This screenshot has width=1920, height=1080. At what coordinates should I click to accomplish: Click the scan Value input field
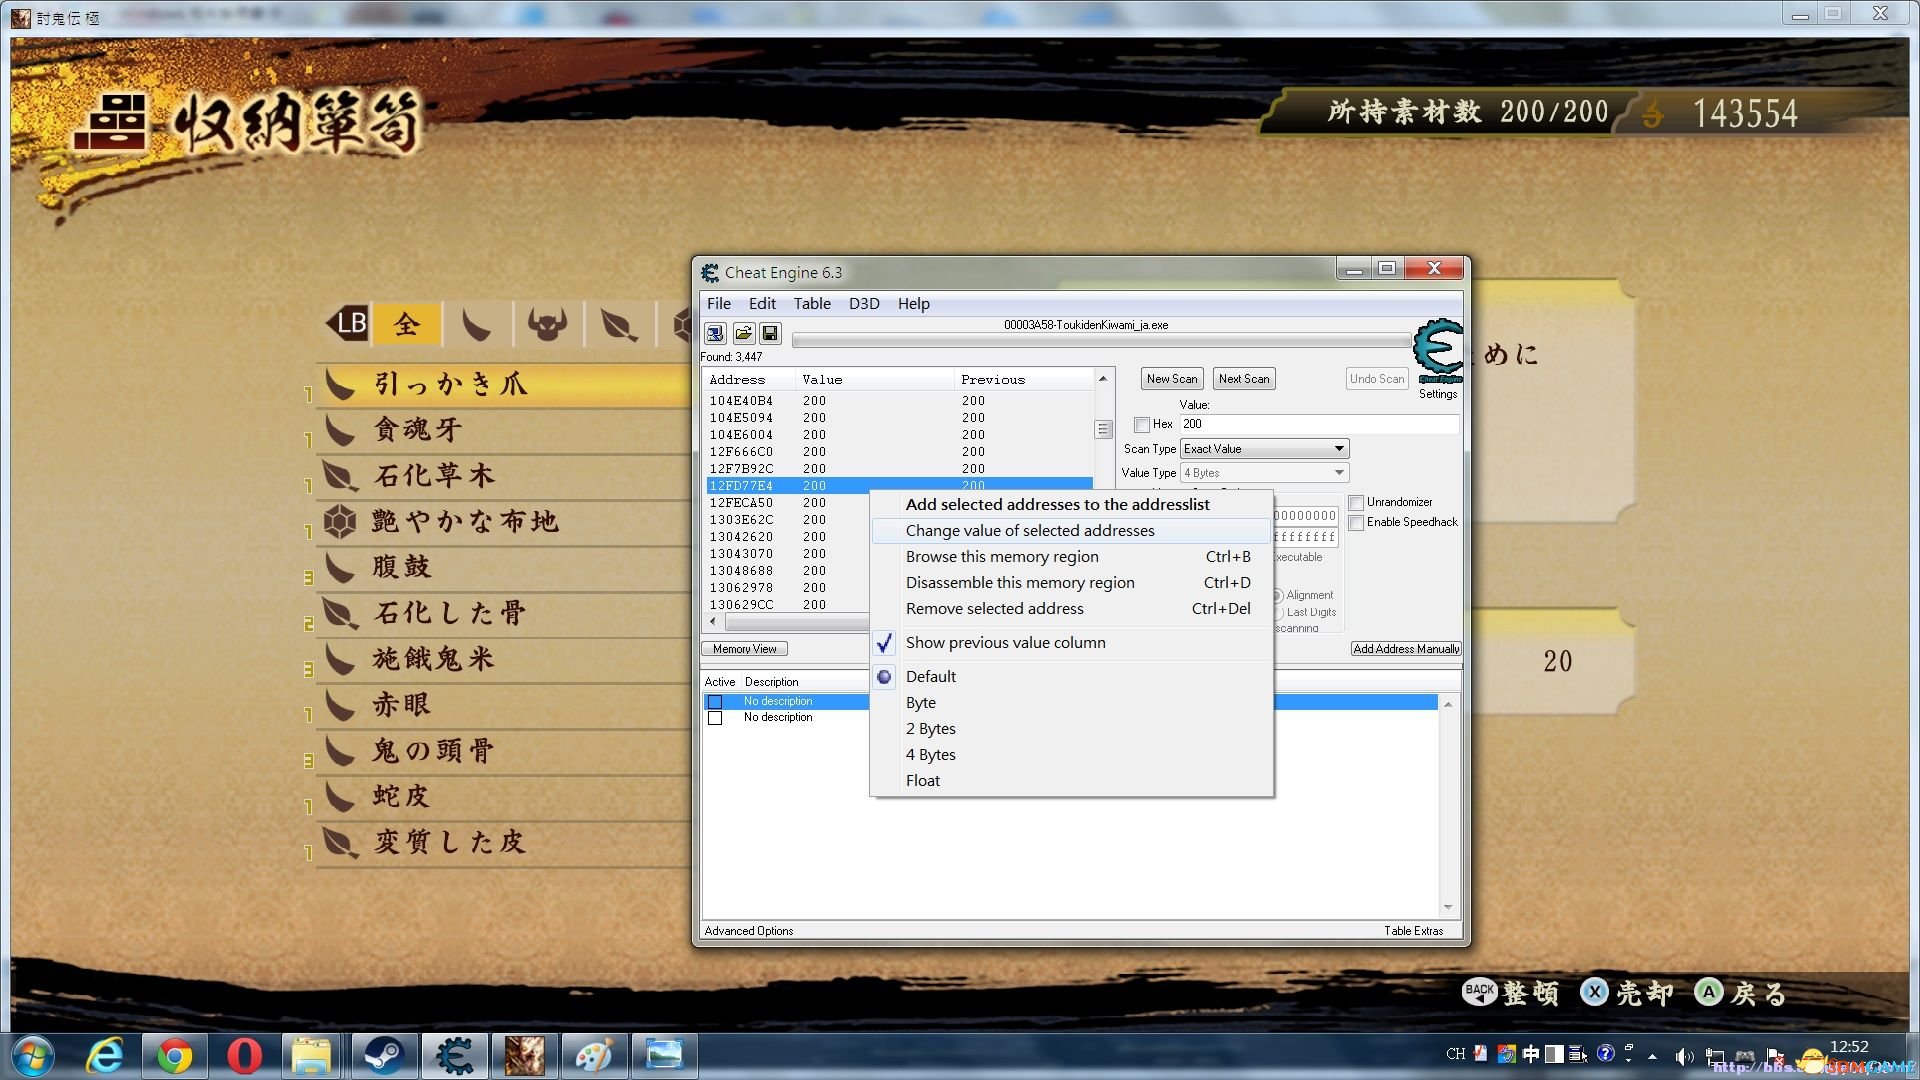(x=1319, y=425)
